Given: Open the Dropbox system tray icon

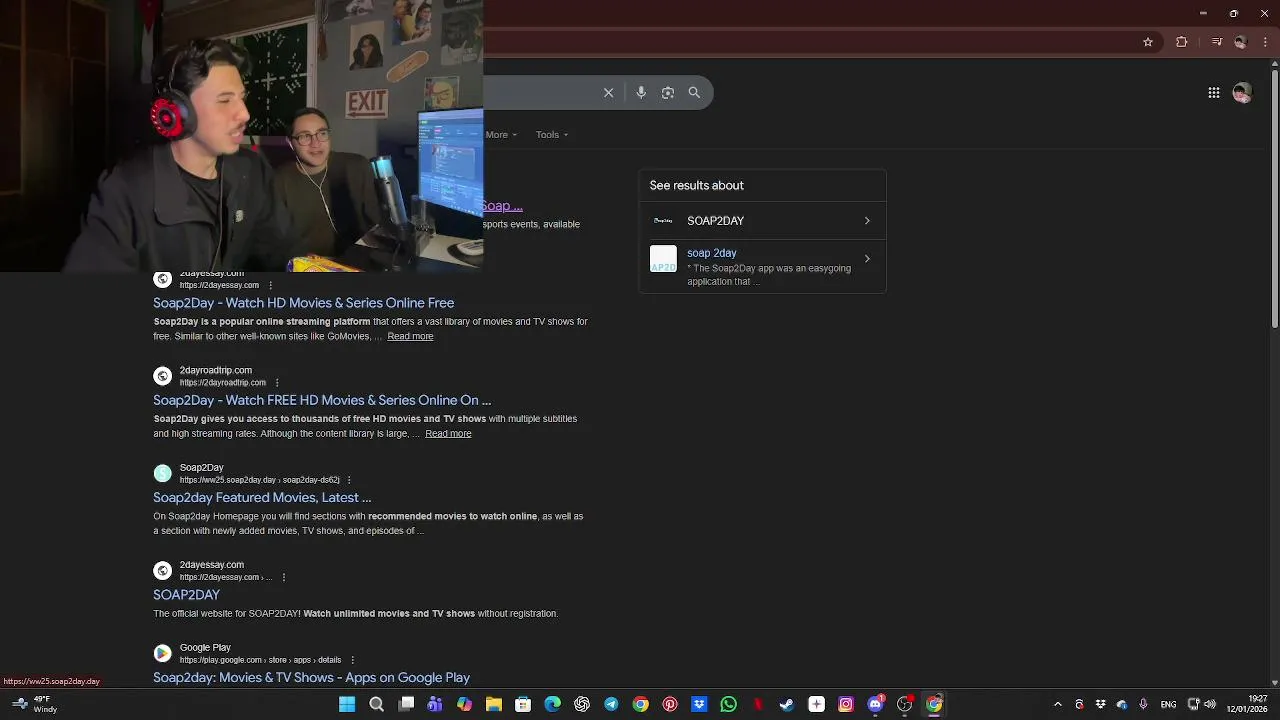Looking at the screenshot, I should 1101,704.
